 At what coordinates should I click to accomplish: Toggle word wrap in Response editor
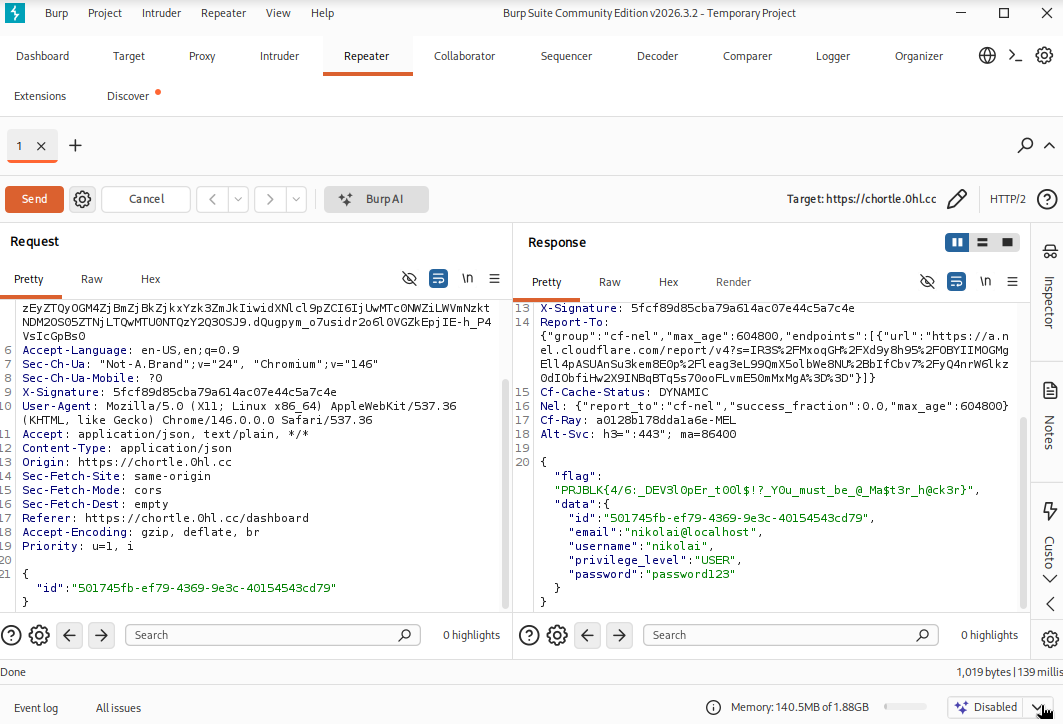pyautogui.click(x=956, y=281)
